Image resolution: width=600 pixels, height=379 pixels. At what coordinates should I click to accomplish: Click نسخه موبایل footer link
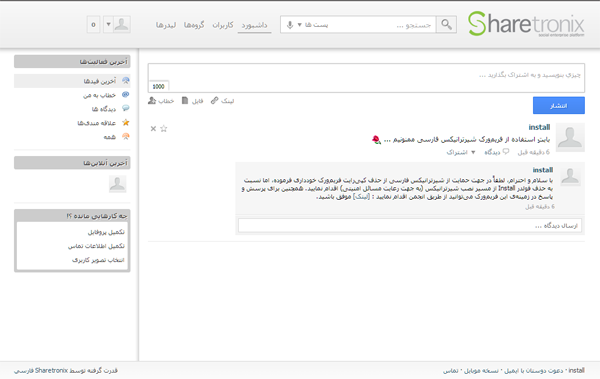tap(481, 371)
